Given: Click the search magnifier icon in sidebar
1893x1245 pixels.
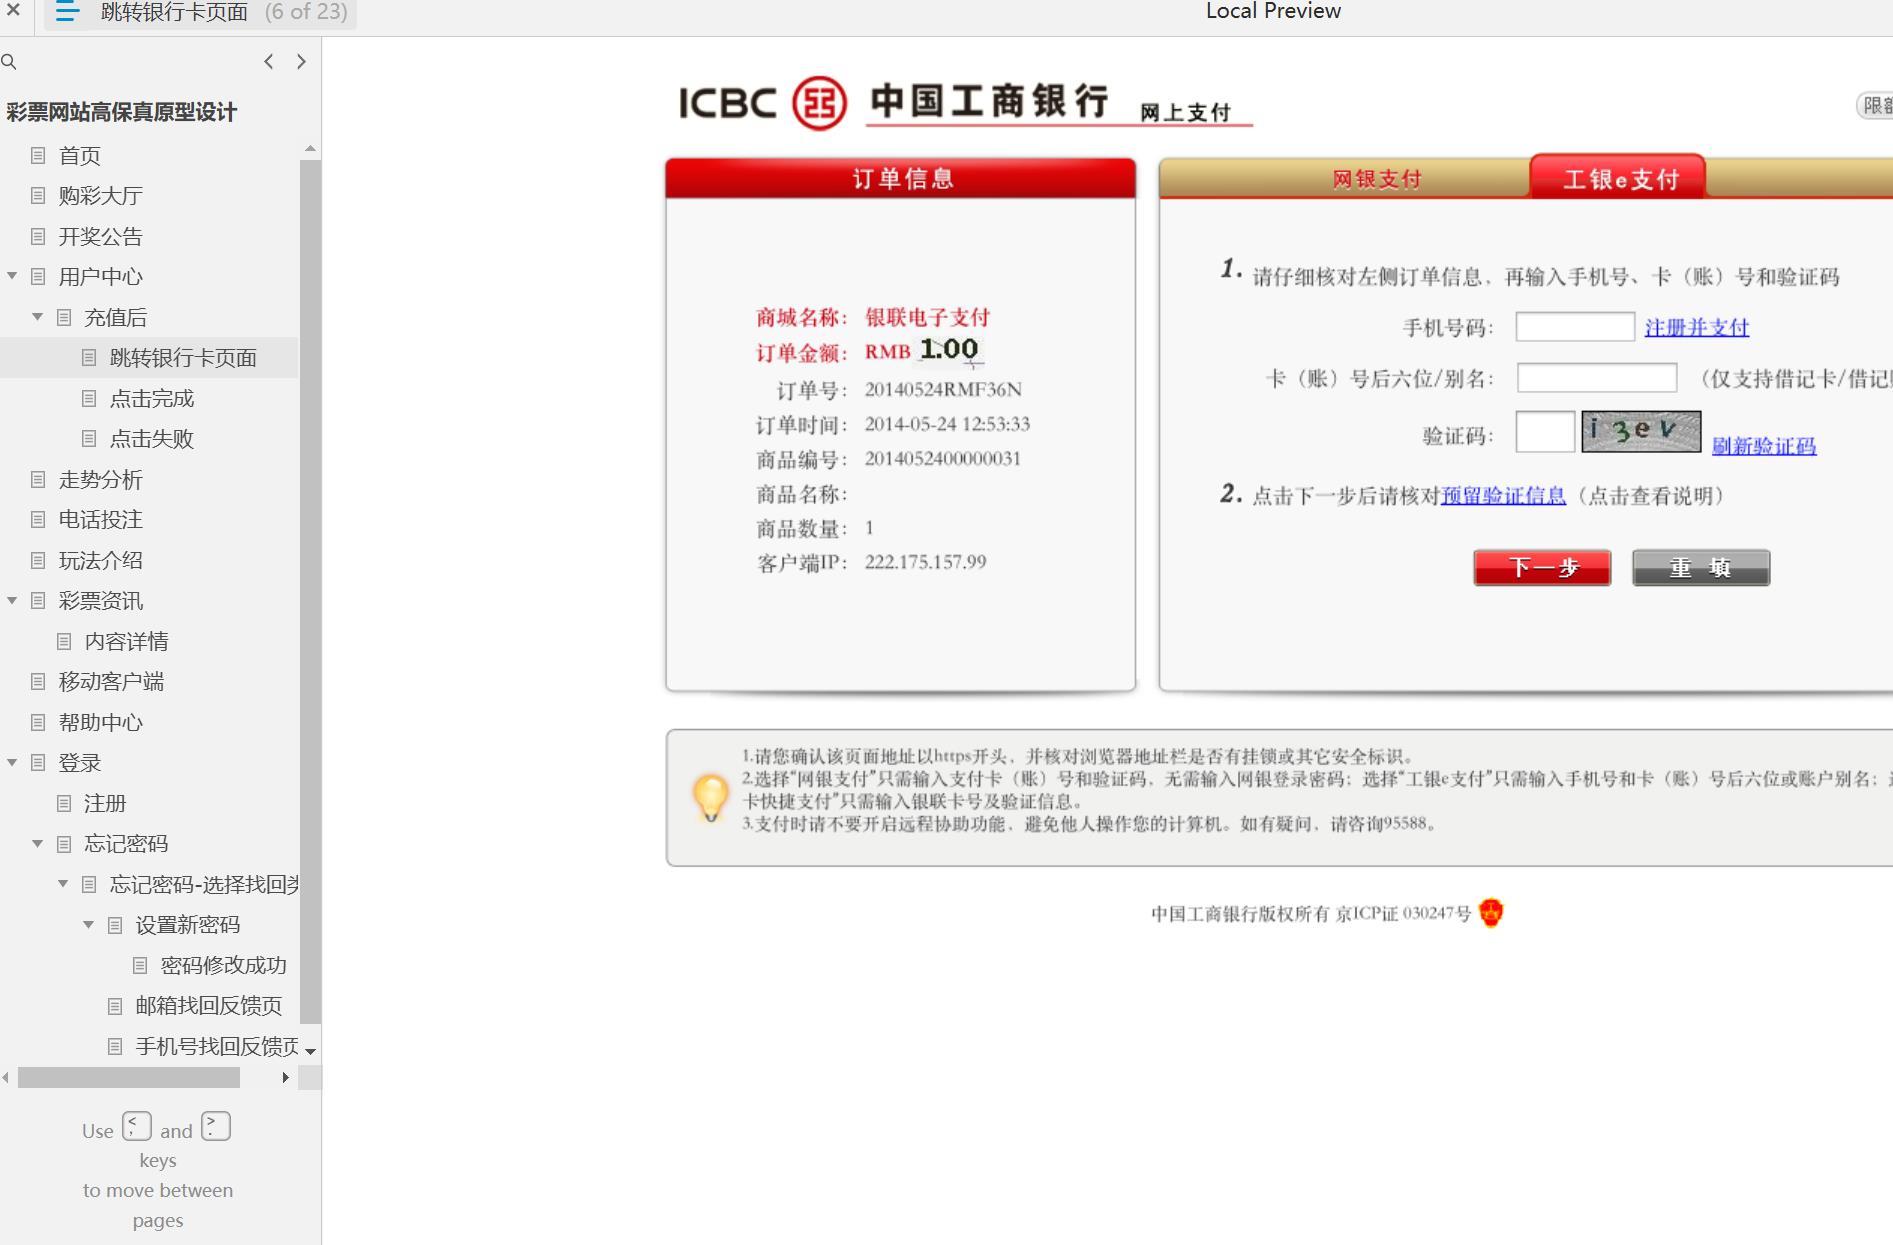Looking at the screenshot, I should point(9,62).
